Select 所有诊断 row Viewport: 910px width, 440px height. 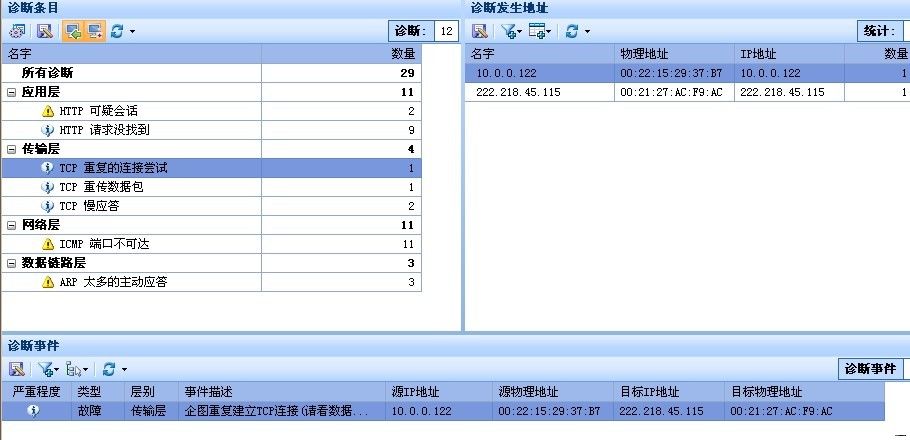pos(211,73)
